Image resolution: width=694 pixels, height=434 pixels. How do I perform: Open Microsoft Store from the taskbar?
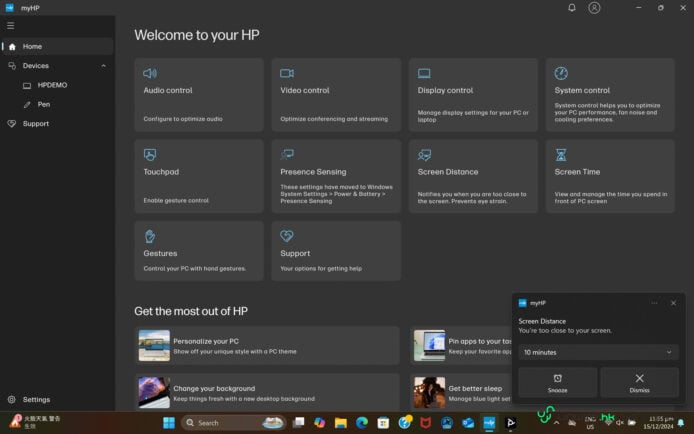pos(383,423)
